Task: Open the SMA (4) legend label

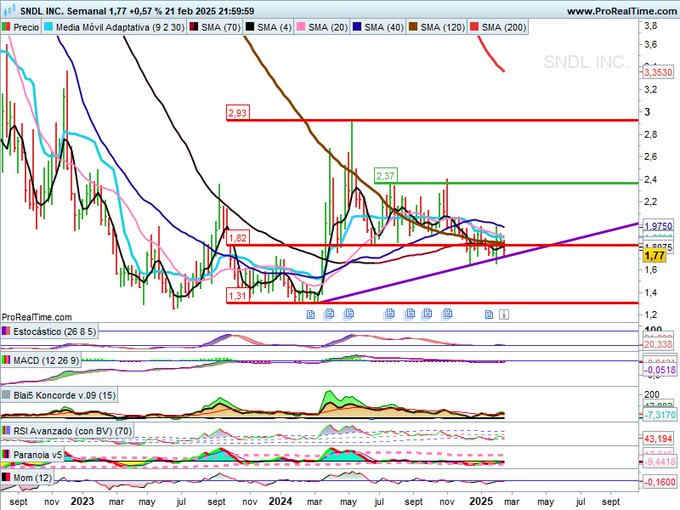Action: pyautogui.click(x=274, y=27)
